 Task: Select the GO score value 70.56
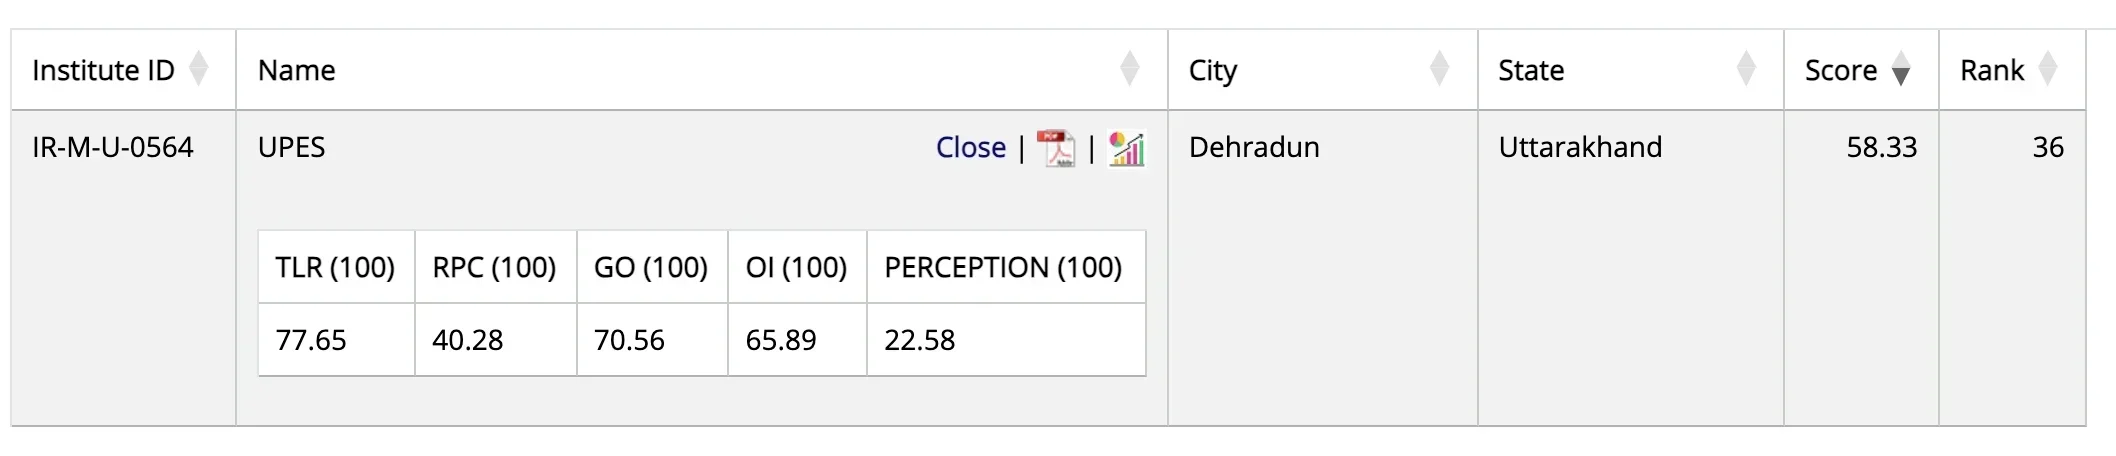(629, 340)
